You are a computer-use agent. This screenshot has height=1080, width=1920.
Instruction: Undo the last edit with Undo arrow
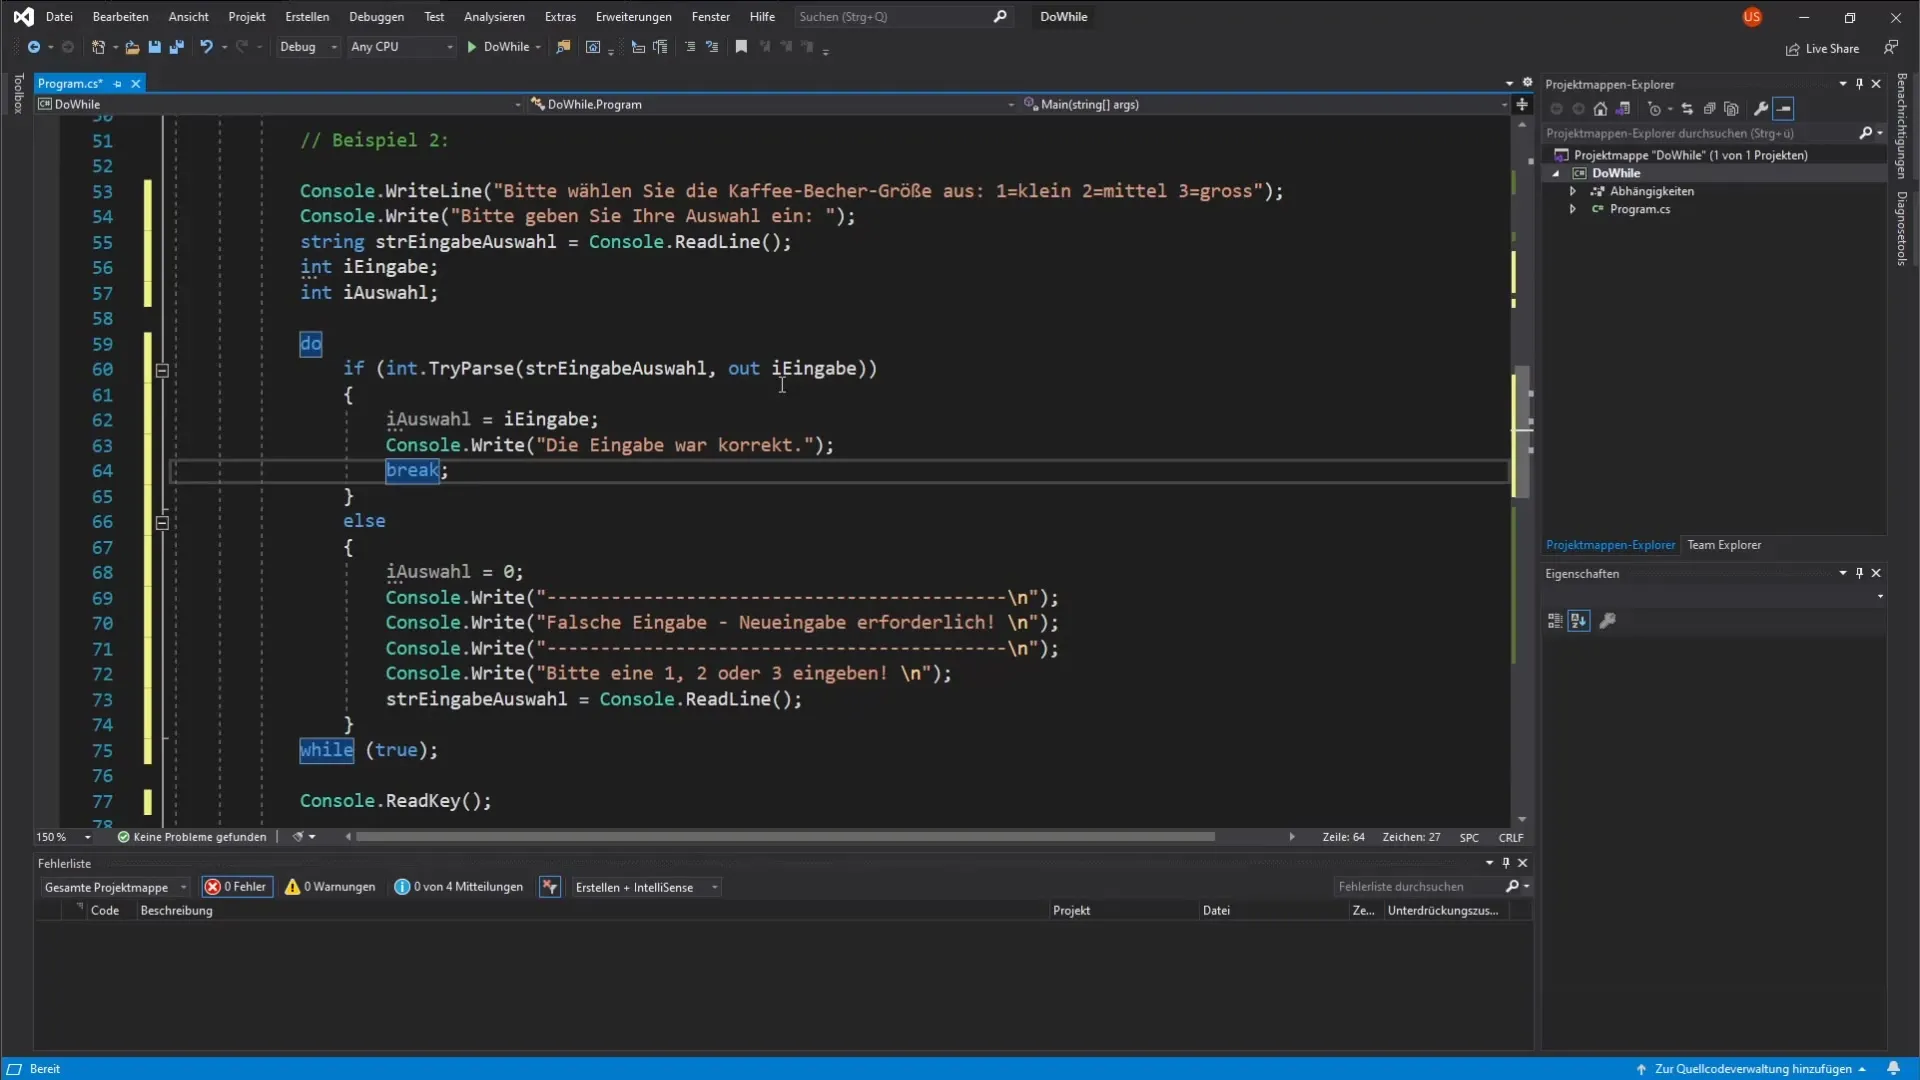coord(206,47)
